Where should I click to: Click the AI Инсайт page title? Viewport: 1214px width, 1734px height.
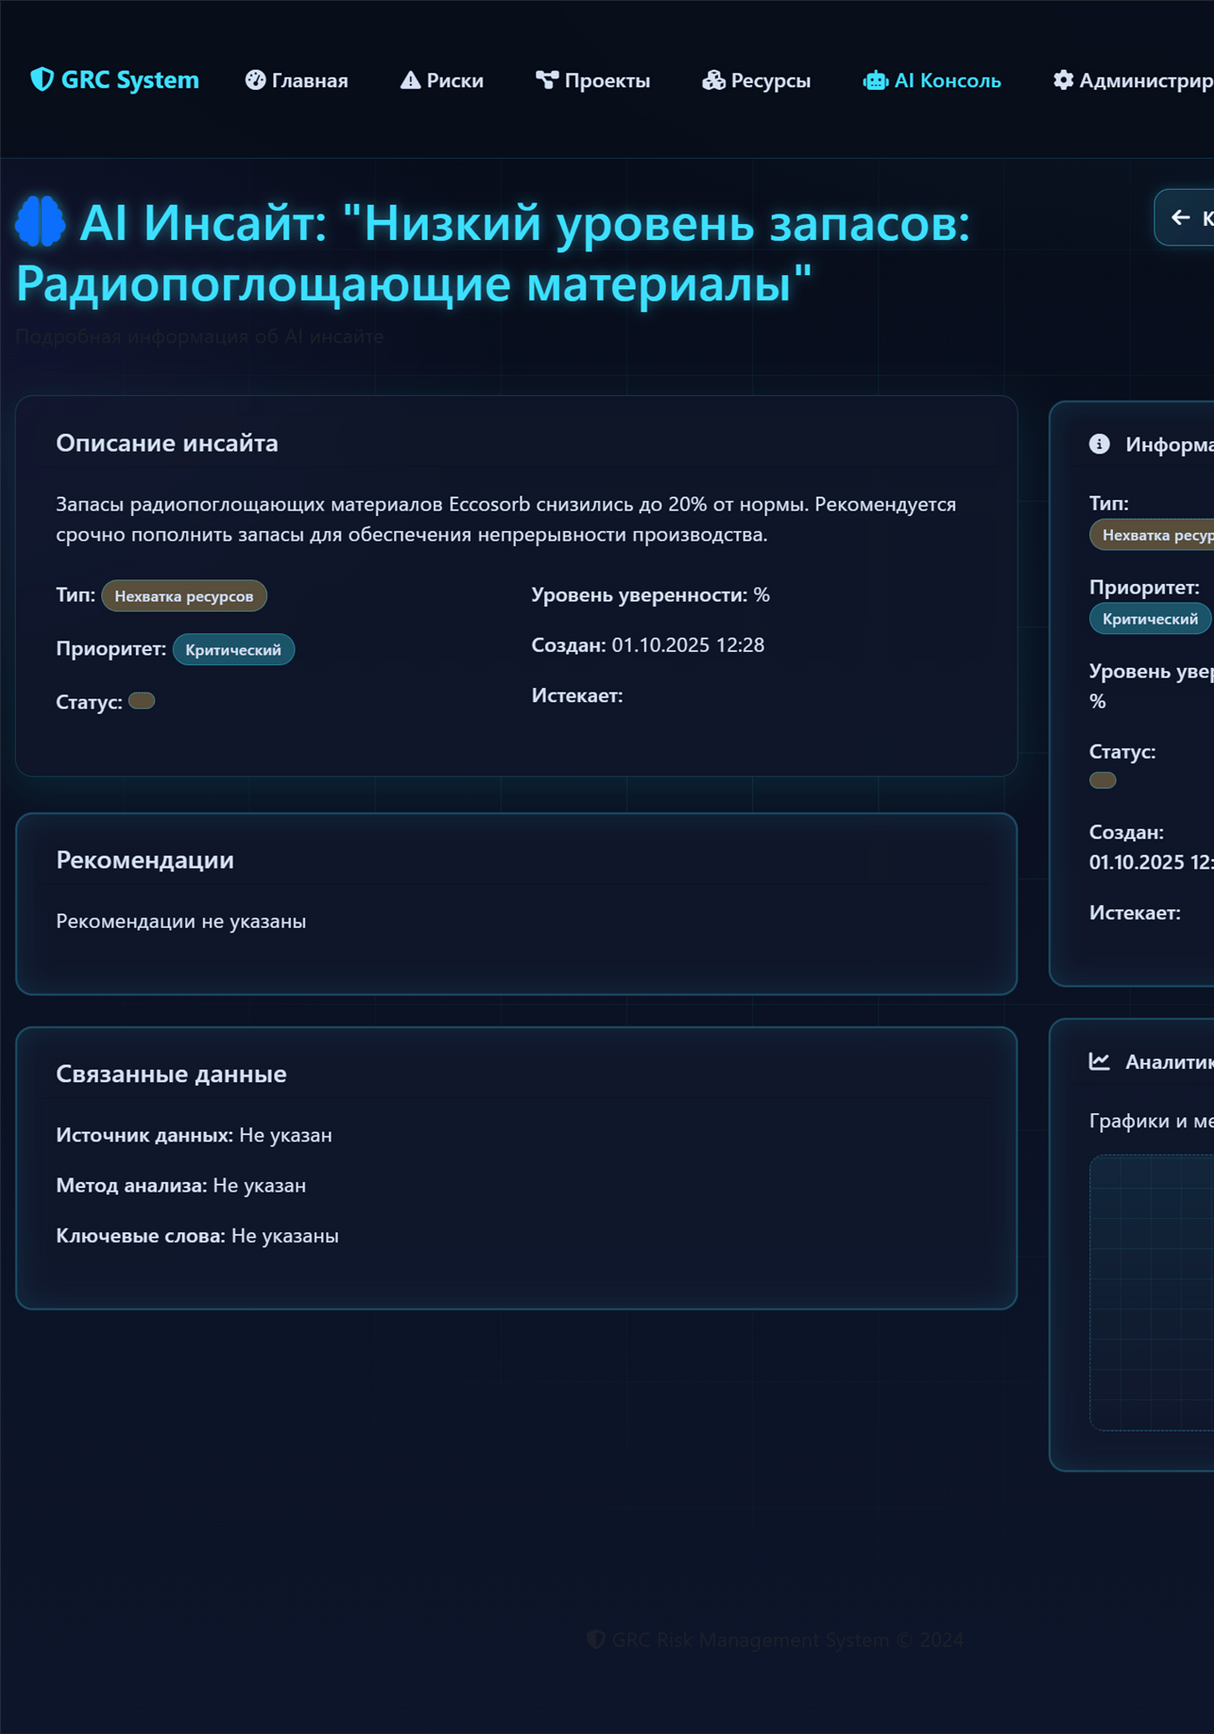tap(493, 252)
